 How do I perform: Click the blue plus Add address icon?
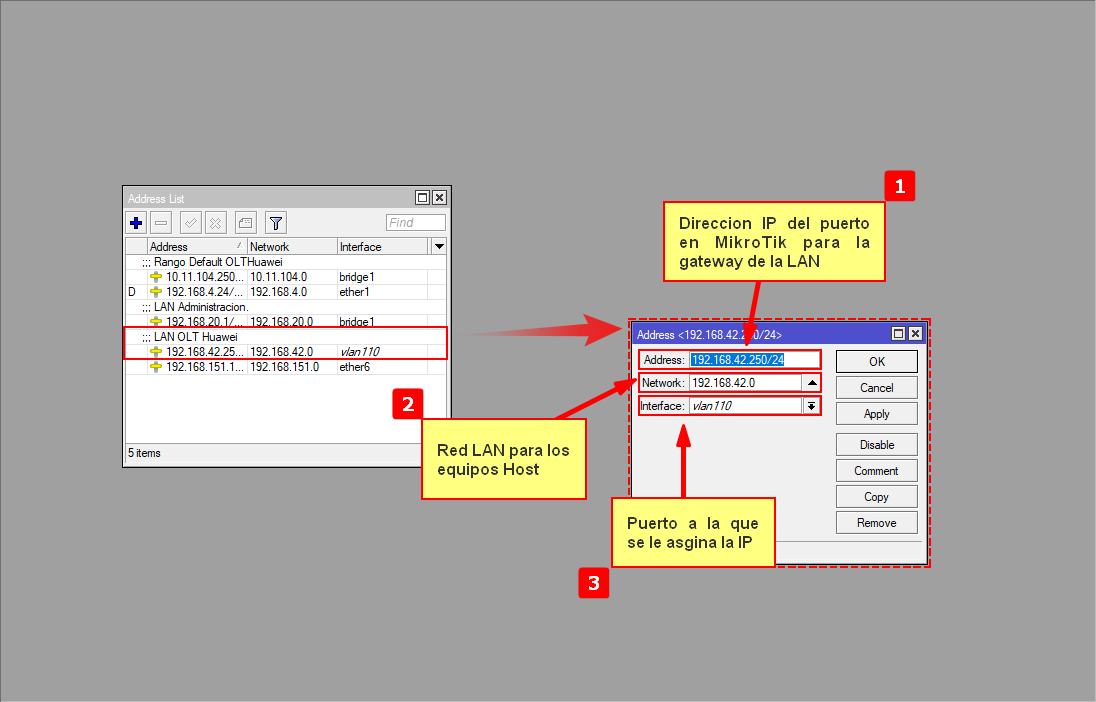(x=137, y=223)
